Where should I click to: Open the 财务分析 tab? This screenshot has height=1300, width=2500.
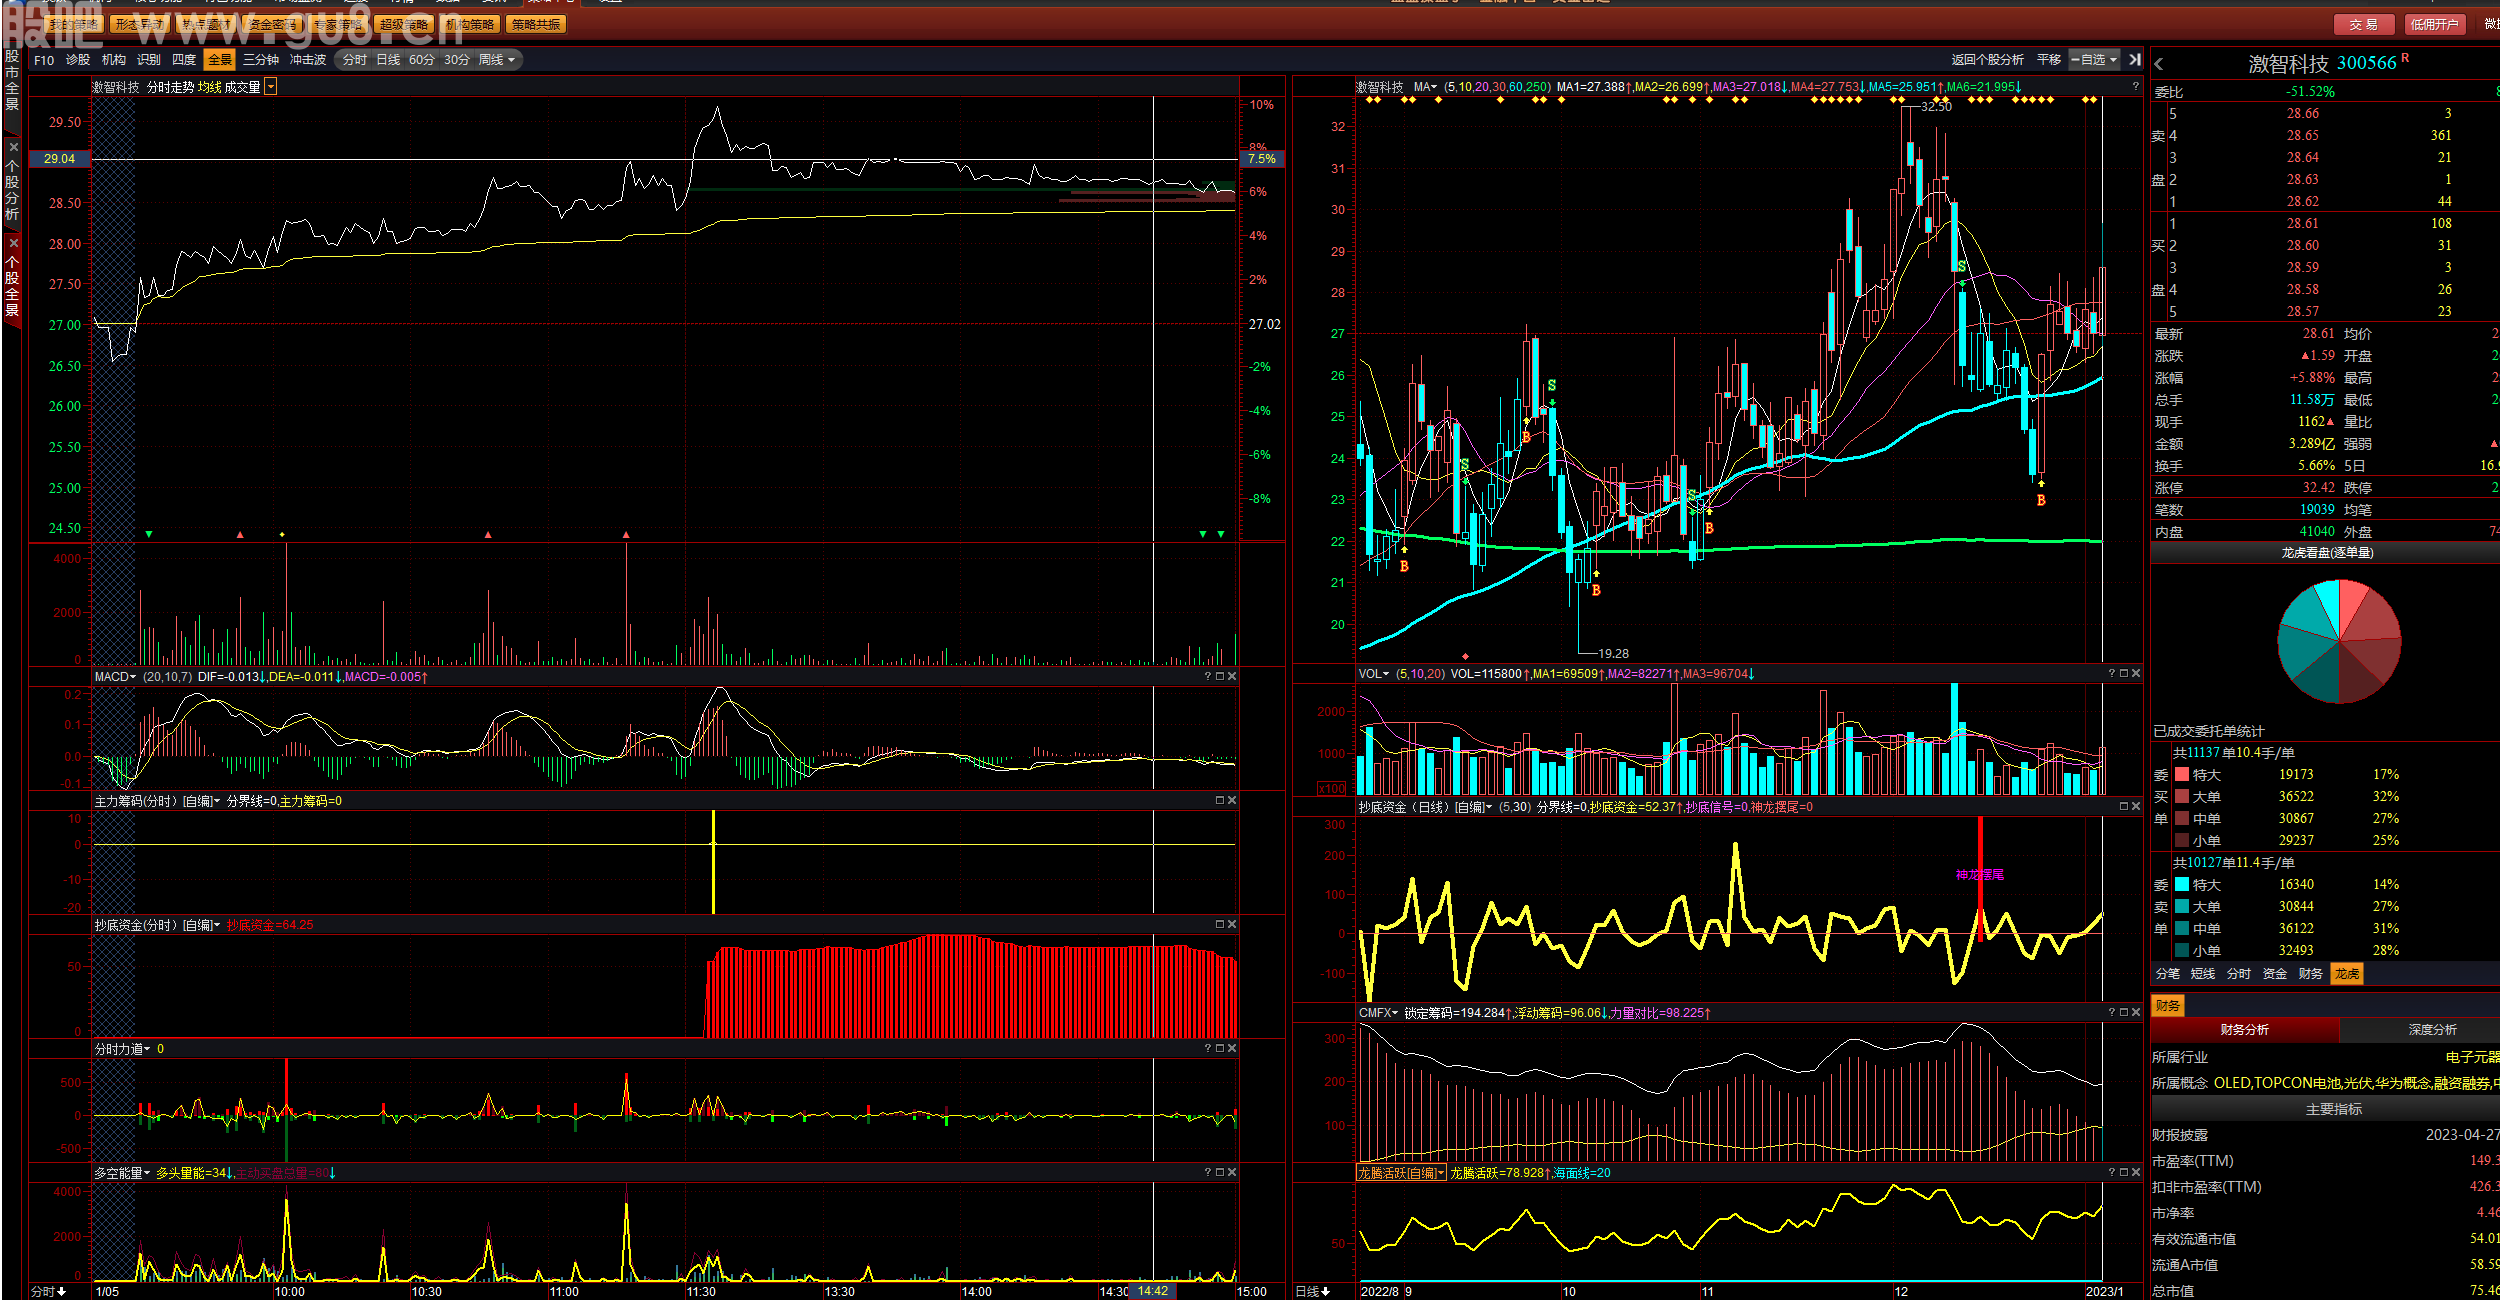click(x=2244, y=1030)
